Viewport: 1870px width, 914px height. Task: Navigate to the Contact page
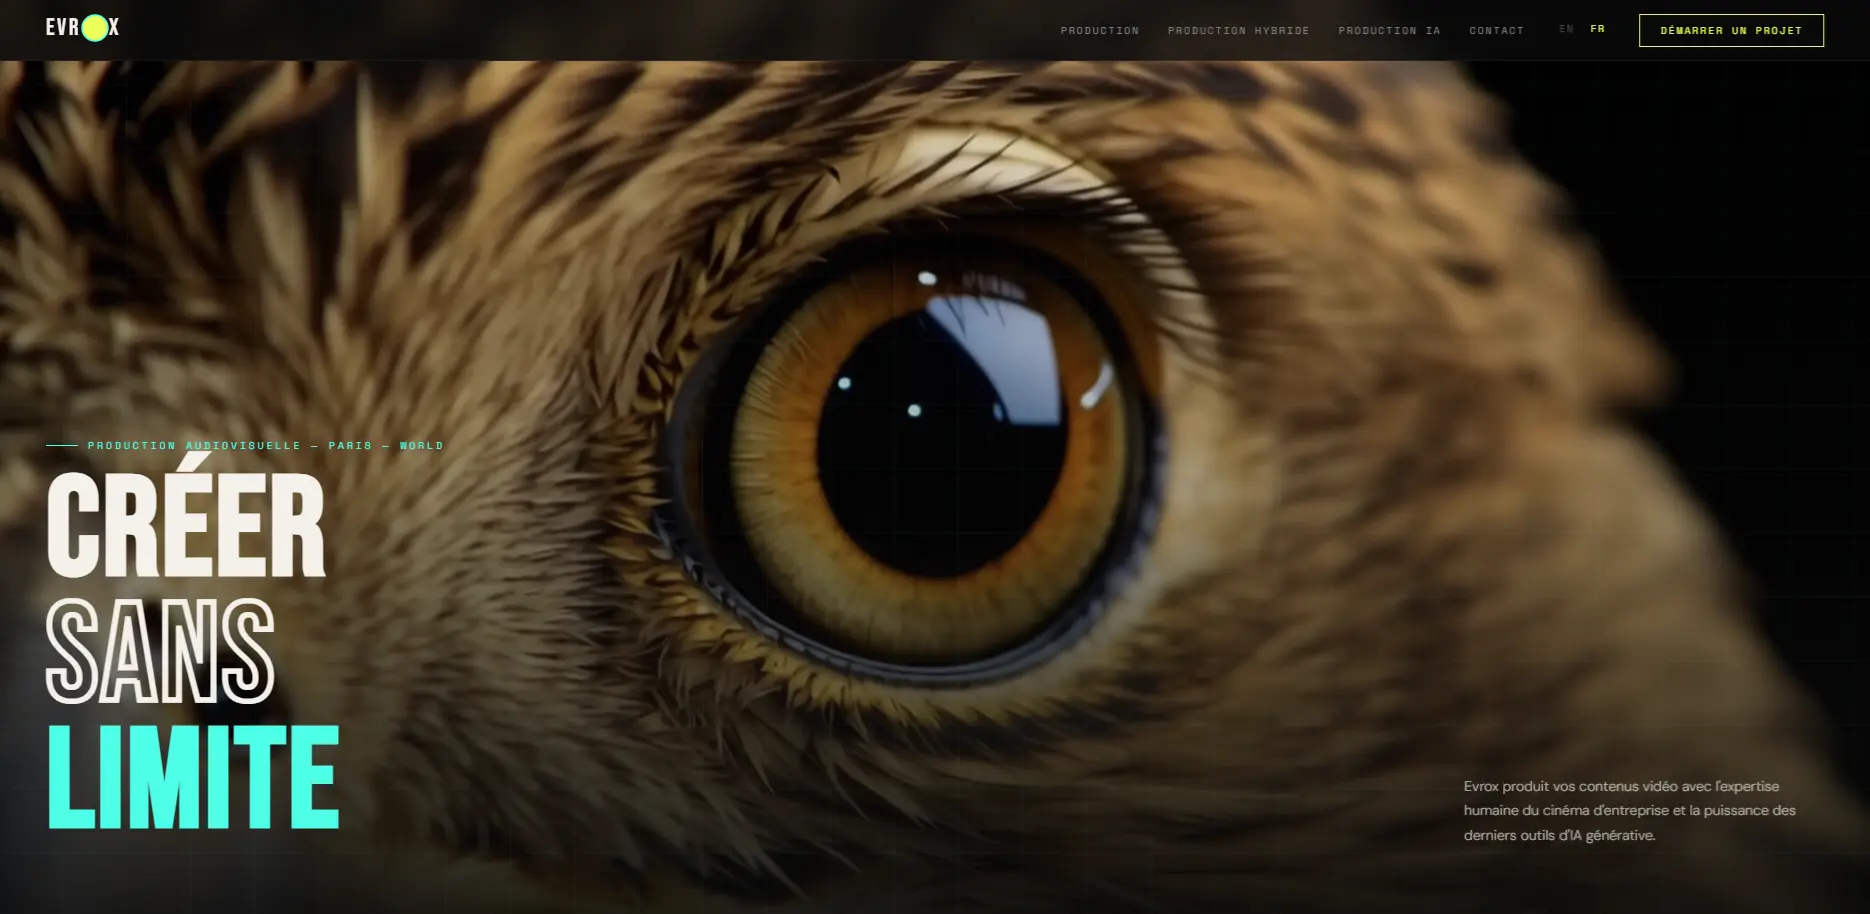coord(1496,30)
